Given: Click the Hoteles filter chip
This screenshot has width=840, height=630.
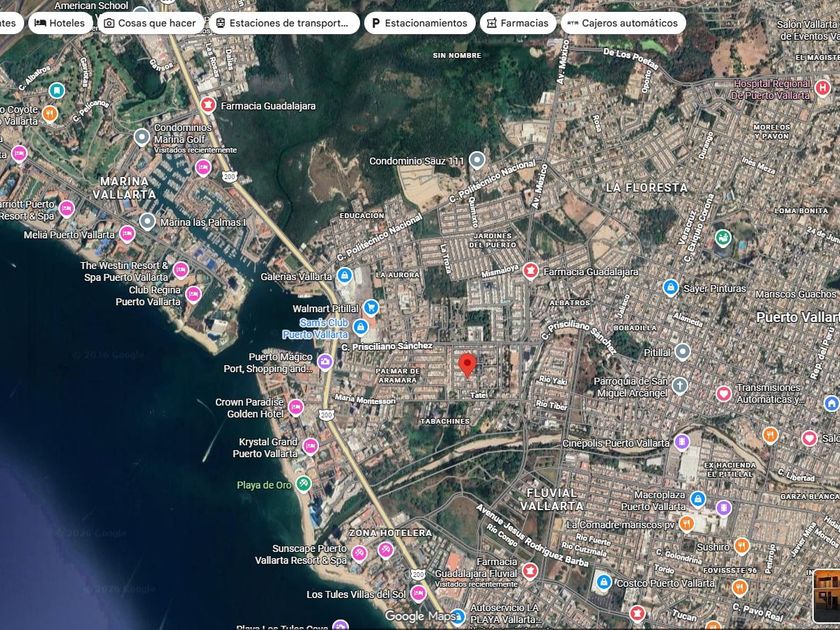Looking at the screenshot, I should 60,23.
